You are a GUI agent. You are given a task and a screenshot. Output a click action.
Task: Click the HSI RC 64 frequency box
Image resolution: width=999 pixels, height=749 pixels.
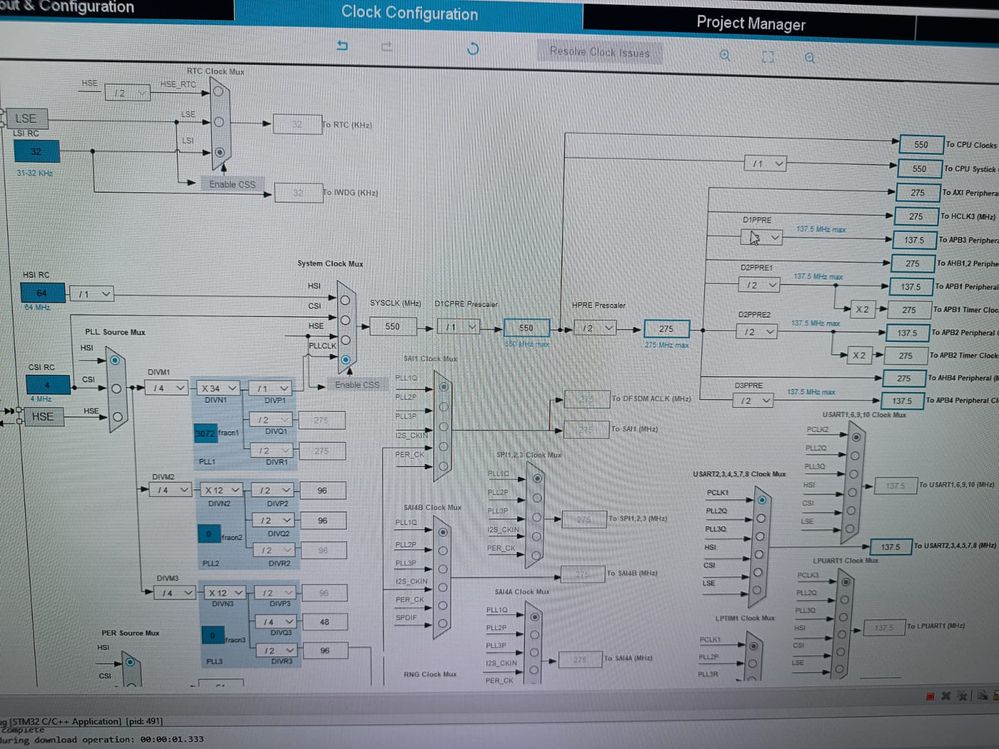click(x=42, y=293)
